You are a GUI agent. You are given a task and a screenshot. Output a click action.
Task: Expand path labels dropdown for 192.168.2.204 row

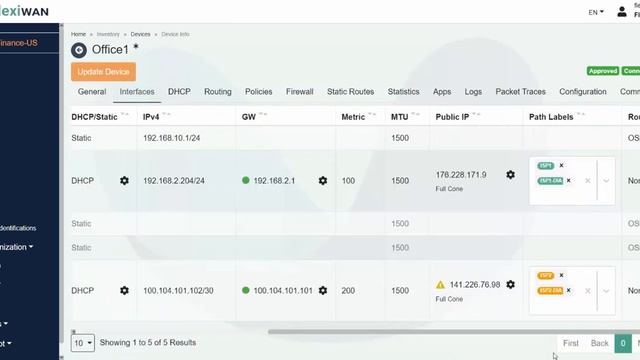606,180
